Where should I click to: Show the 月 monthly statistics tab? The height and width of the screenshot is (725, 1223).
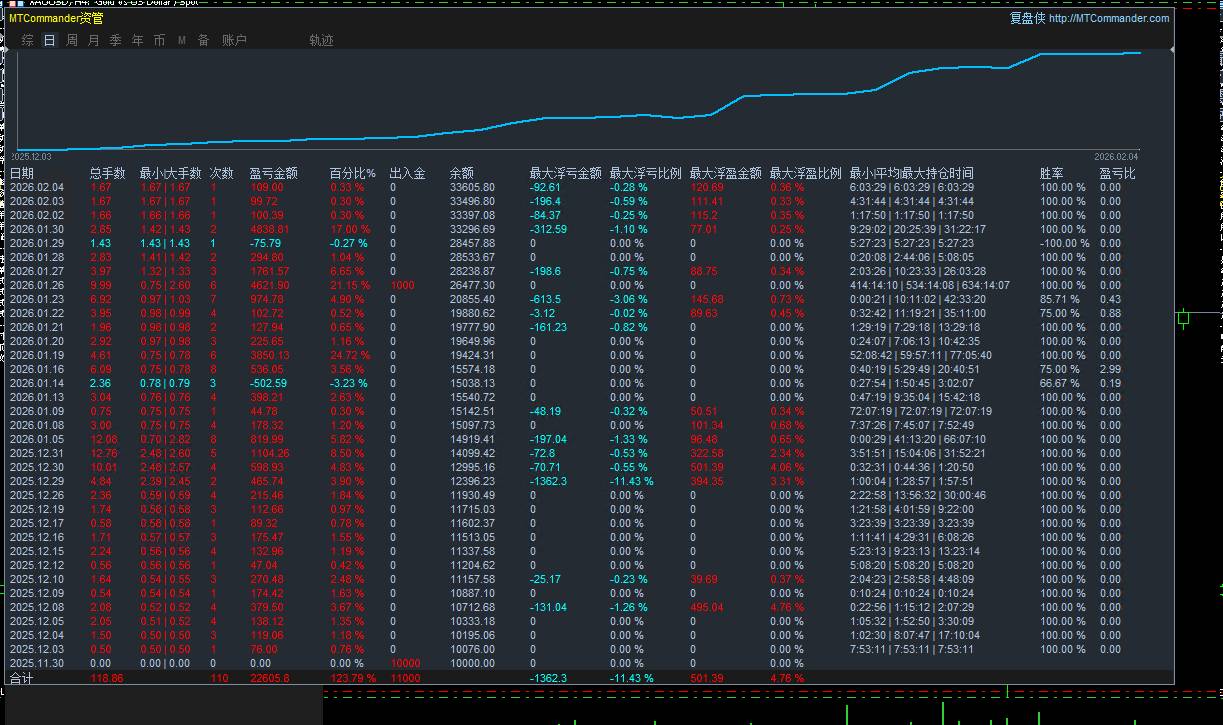tap(94, 40)
